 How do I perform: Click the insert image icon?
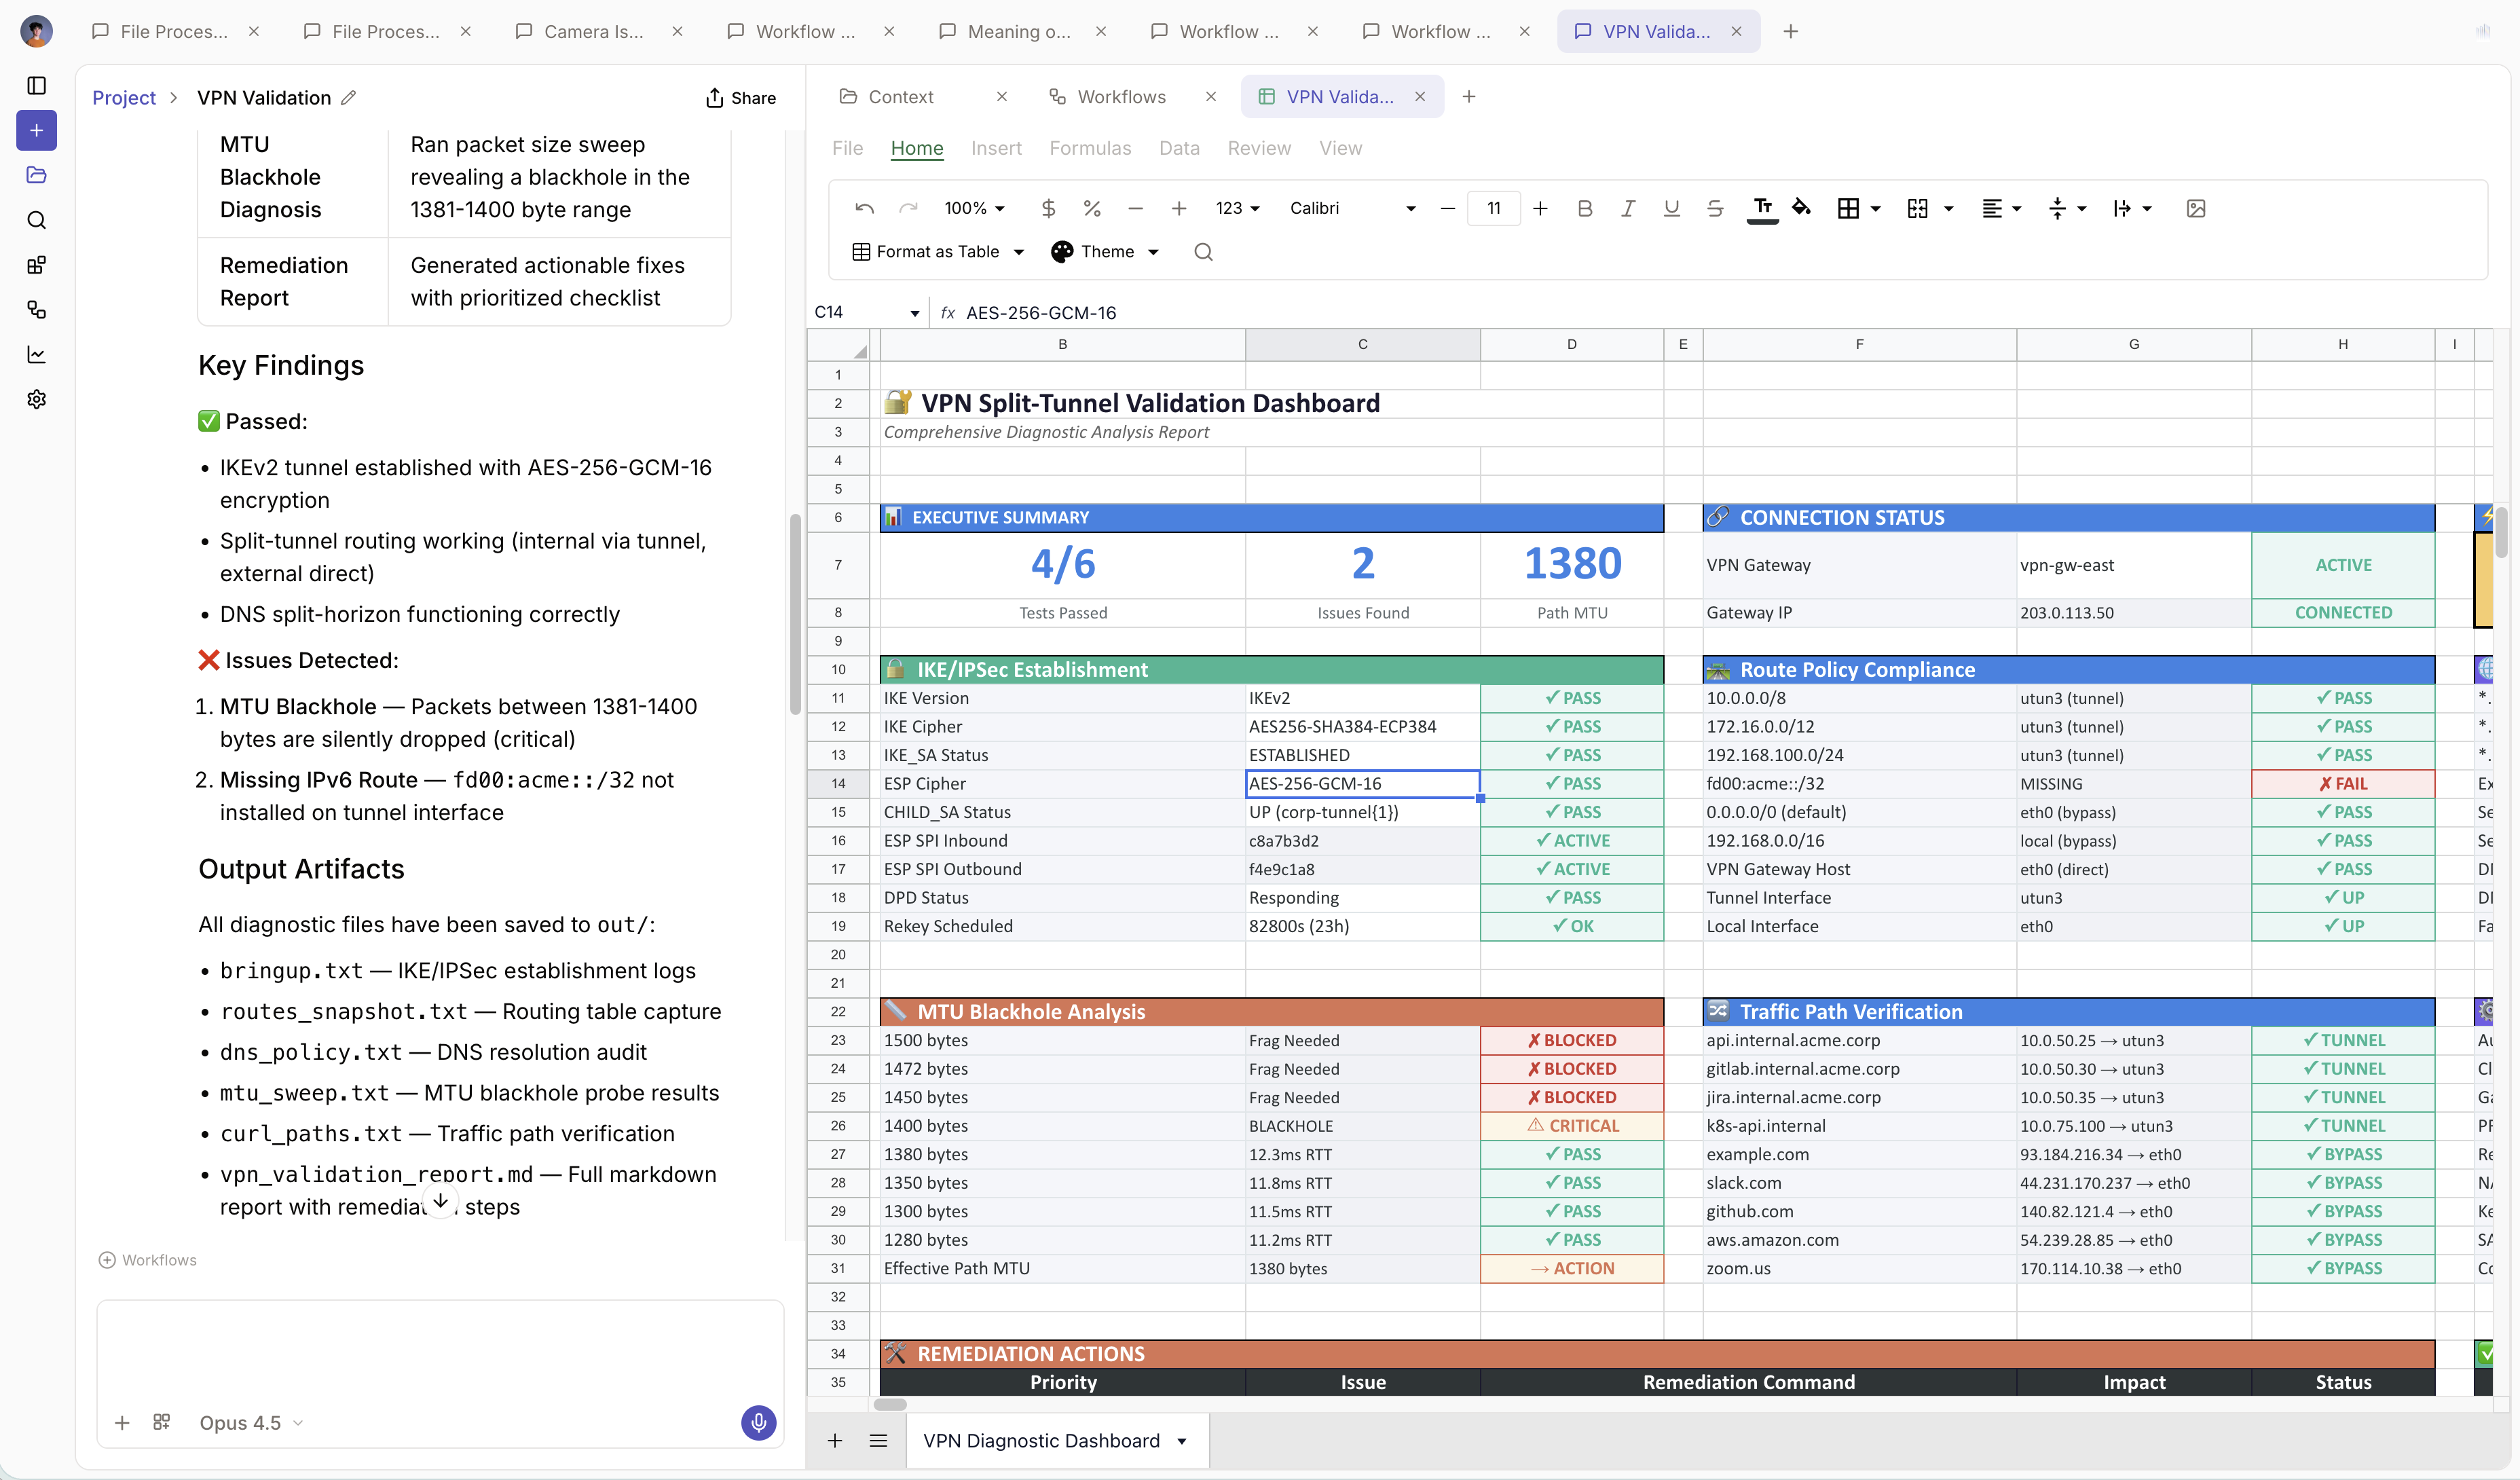[x=2196, y=208]
